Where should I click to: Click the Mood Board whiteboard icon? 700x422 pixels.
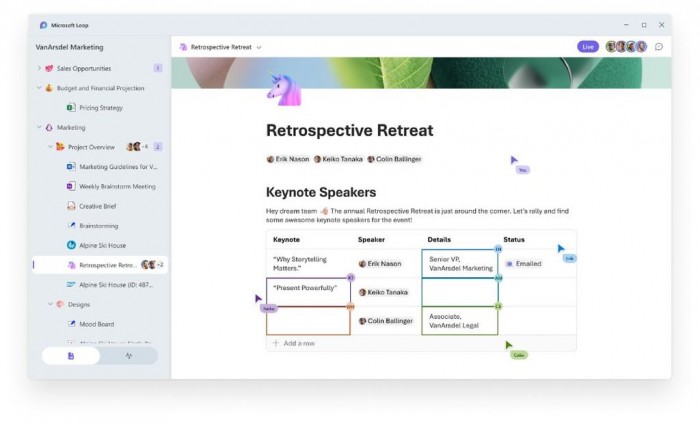click(x=71, y=324)
